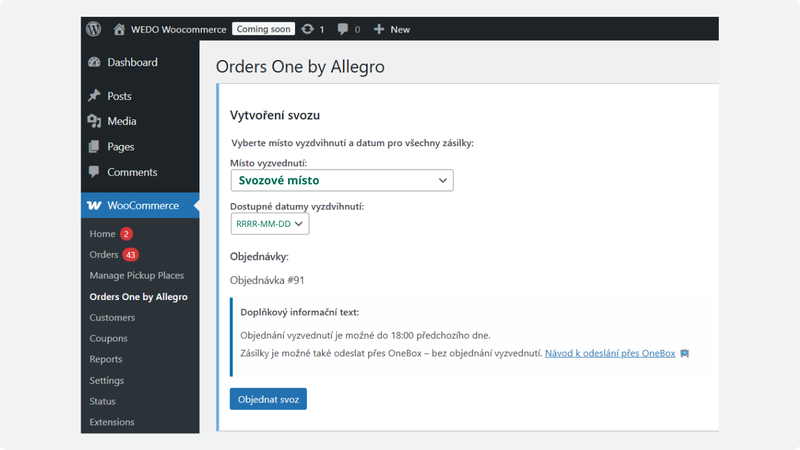Open the Media section
The width and height of the screenshot is (800, 450).
[121, 121]
